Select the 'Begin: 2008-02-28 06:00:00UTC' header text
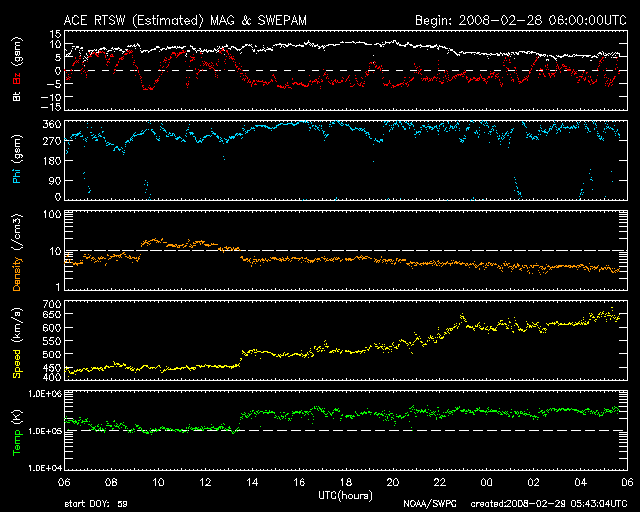This screenshot has height=512, width=640. tap(521, 20)
